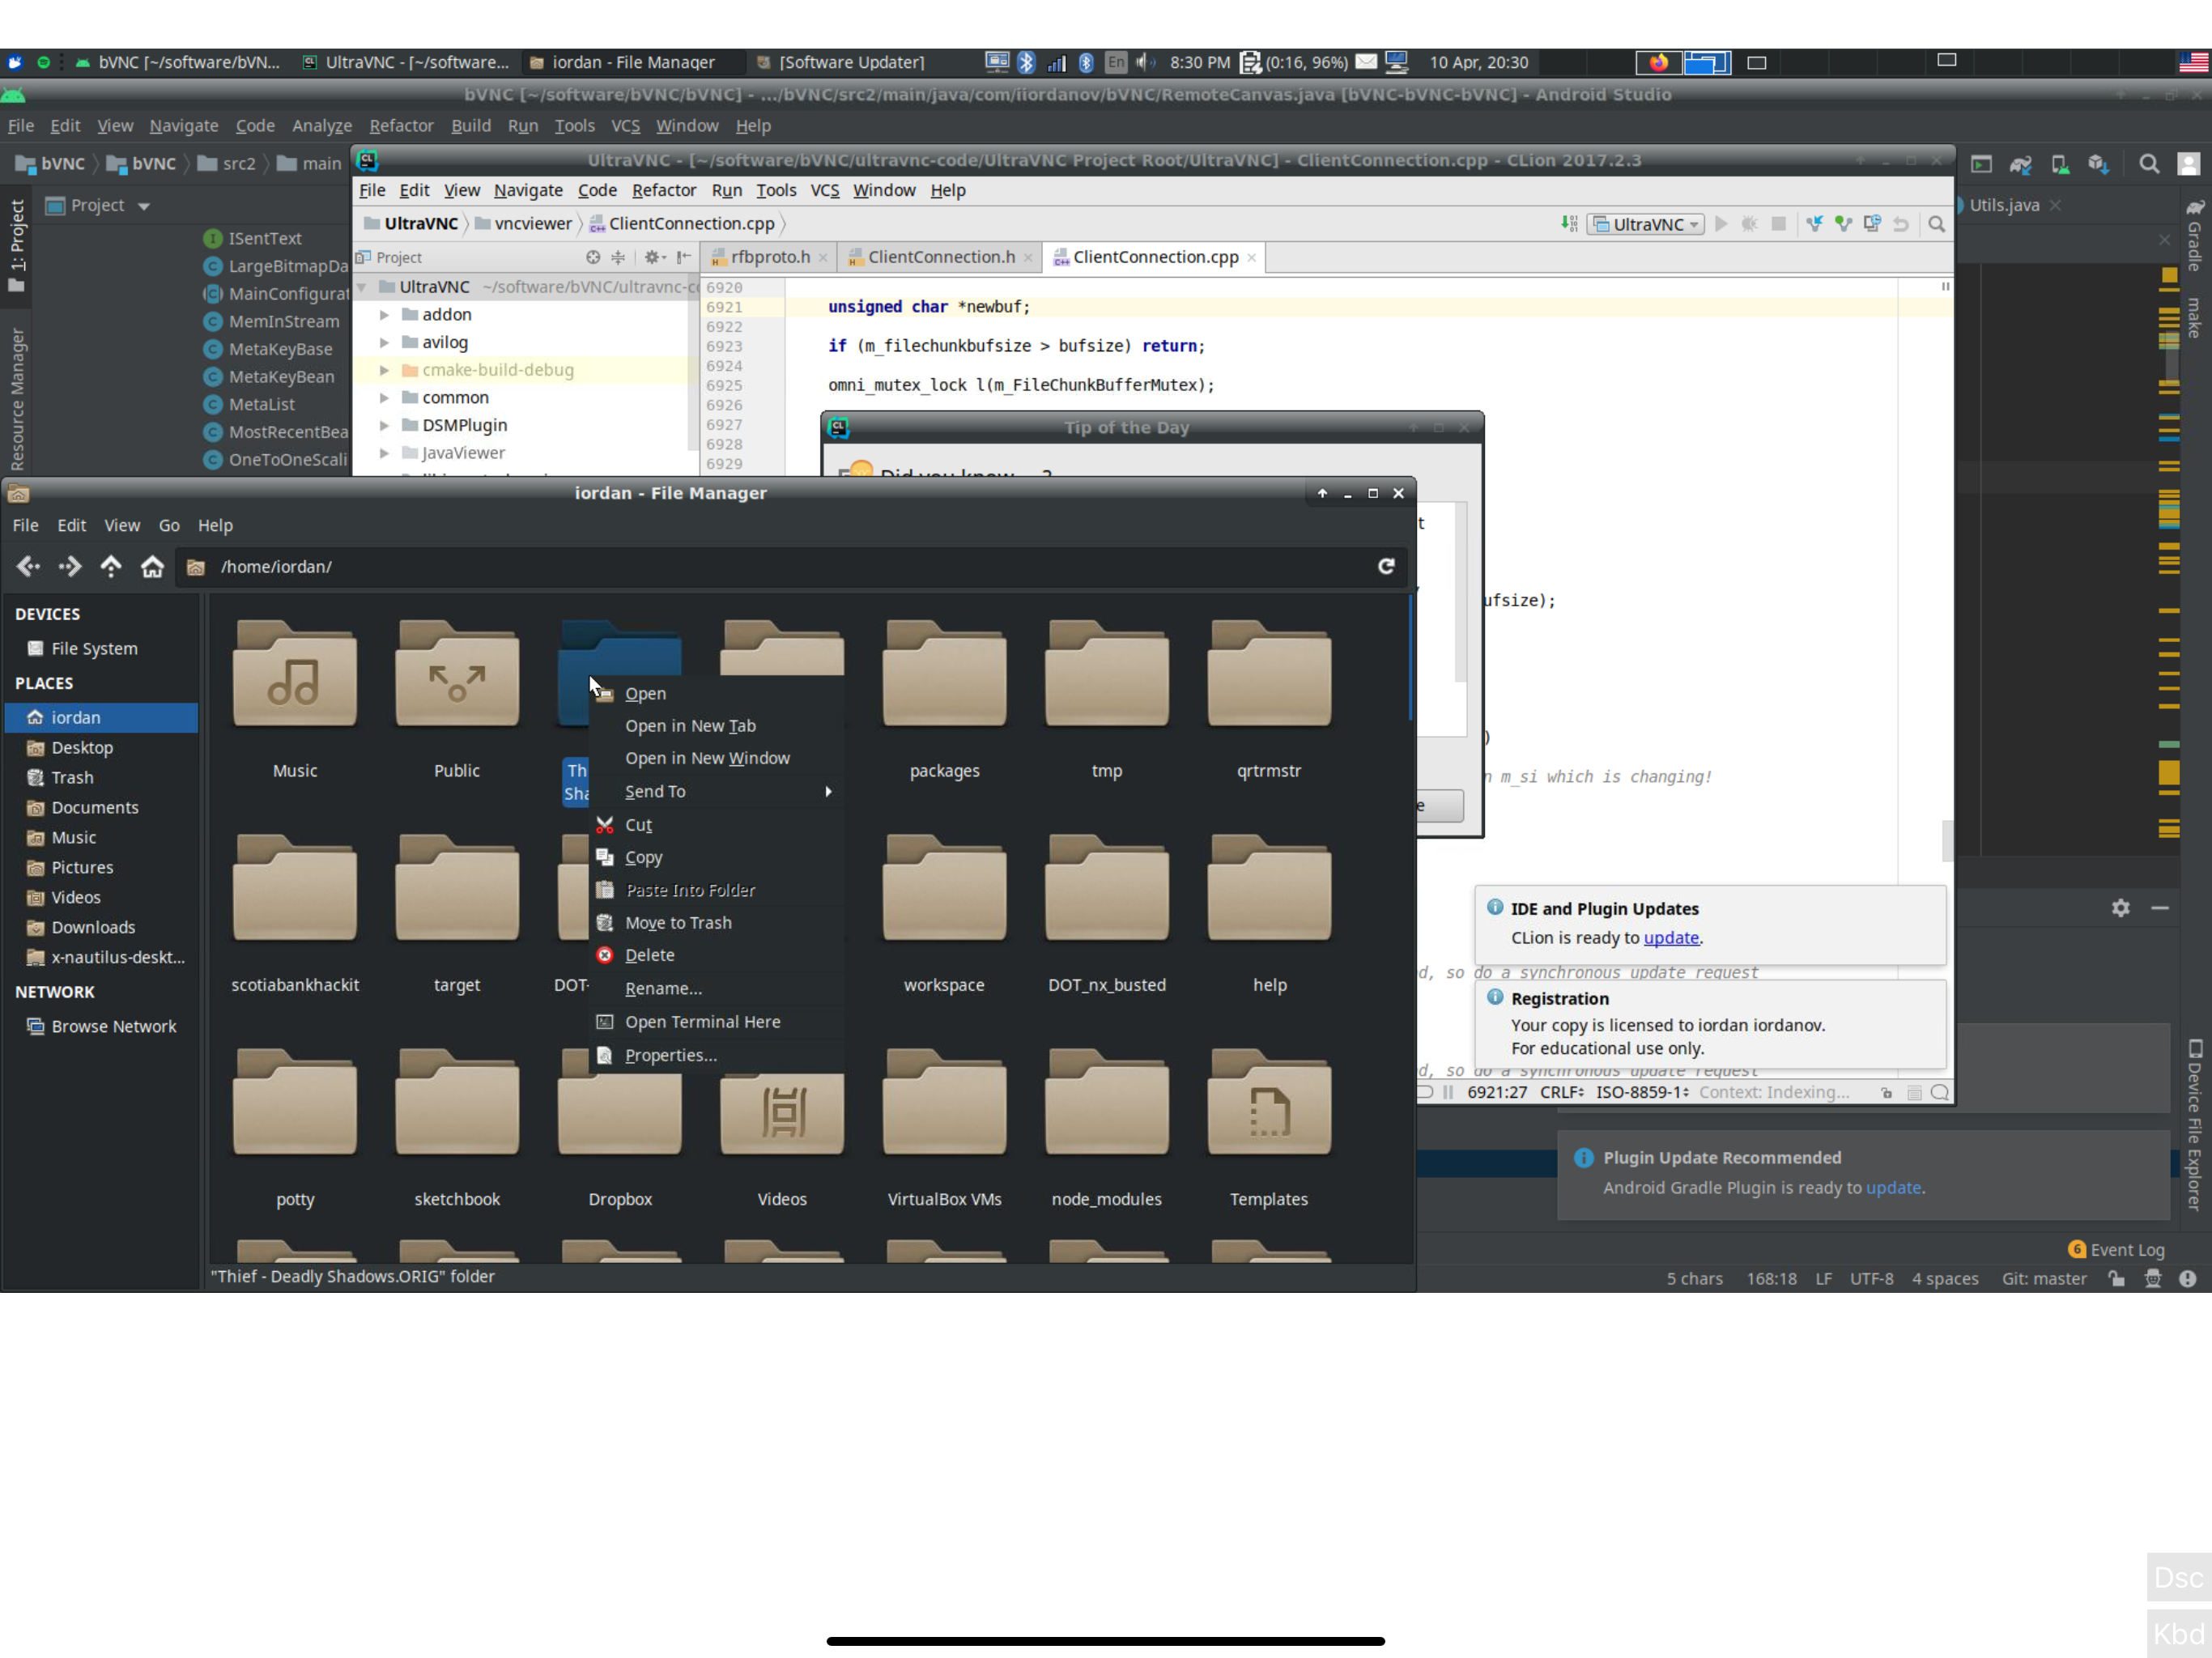
Task: Click the file manager reload icon
Action: click(x=1386, y=566)
